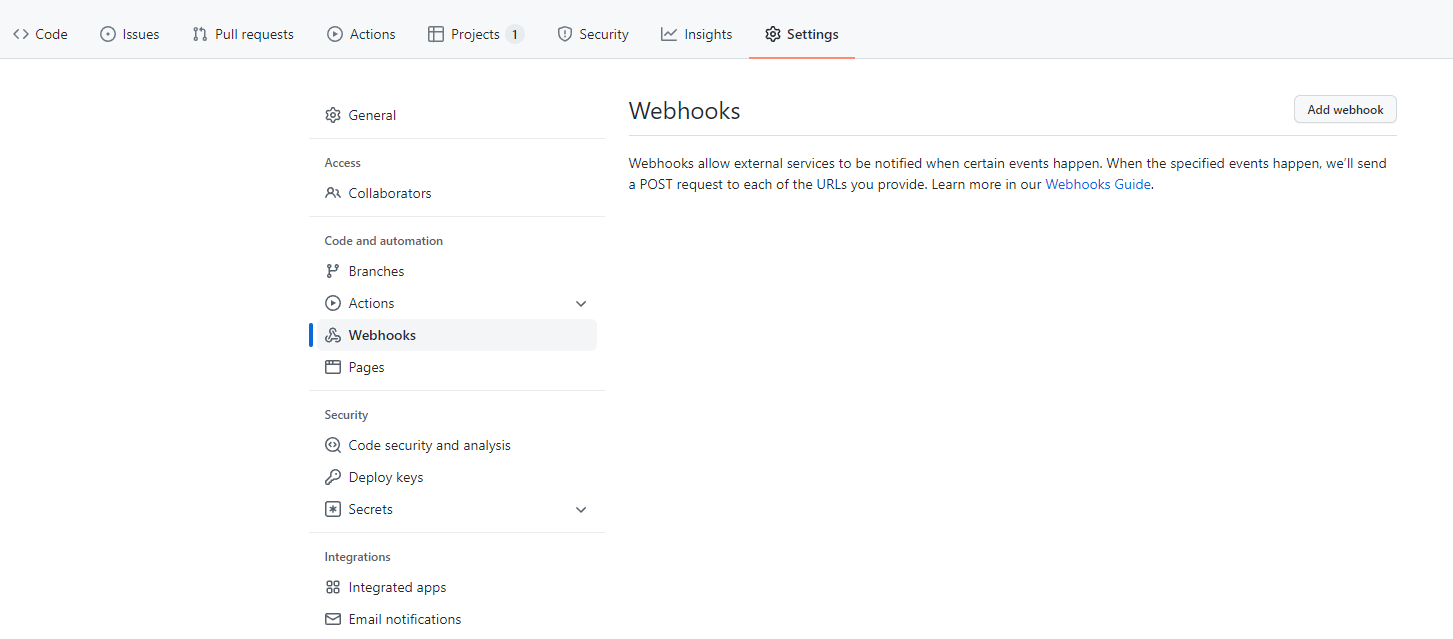The image size is (1453, 639).
Task: Click the Secrets asterisk icon
Action: pyautogui.click(x=333, y=509)
